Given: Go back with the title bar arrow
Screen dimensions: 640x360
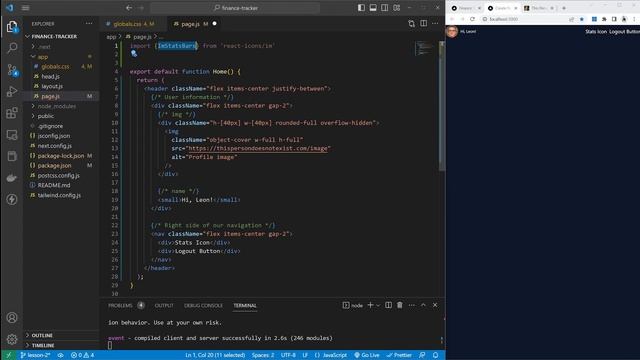Looking at the screenshot, I should [x=129, y=8].
